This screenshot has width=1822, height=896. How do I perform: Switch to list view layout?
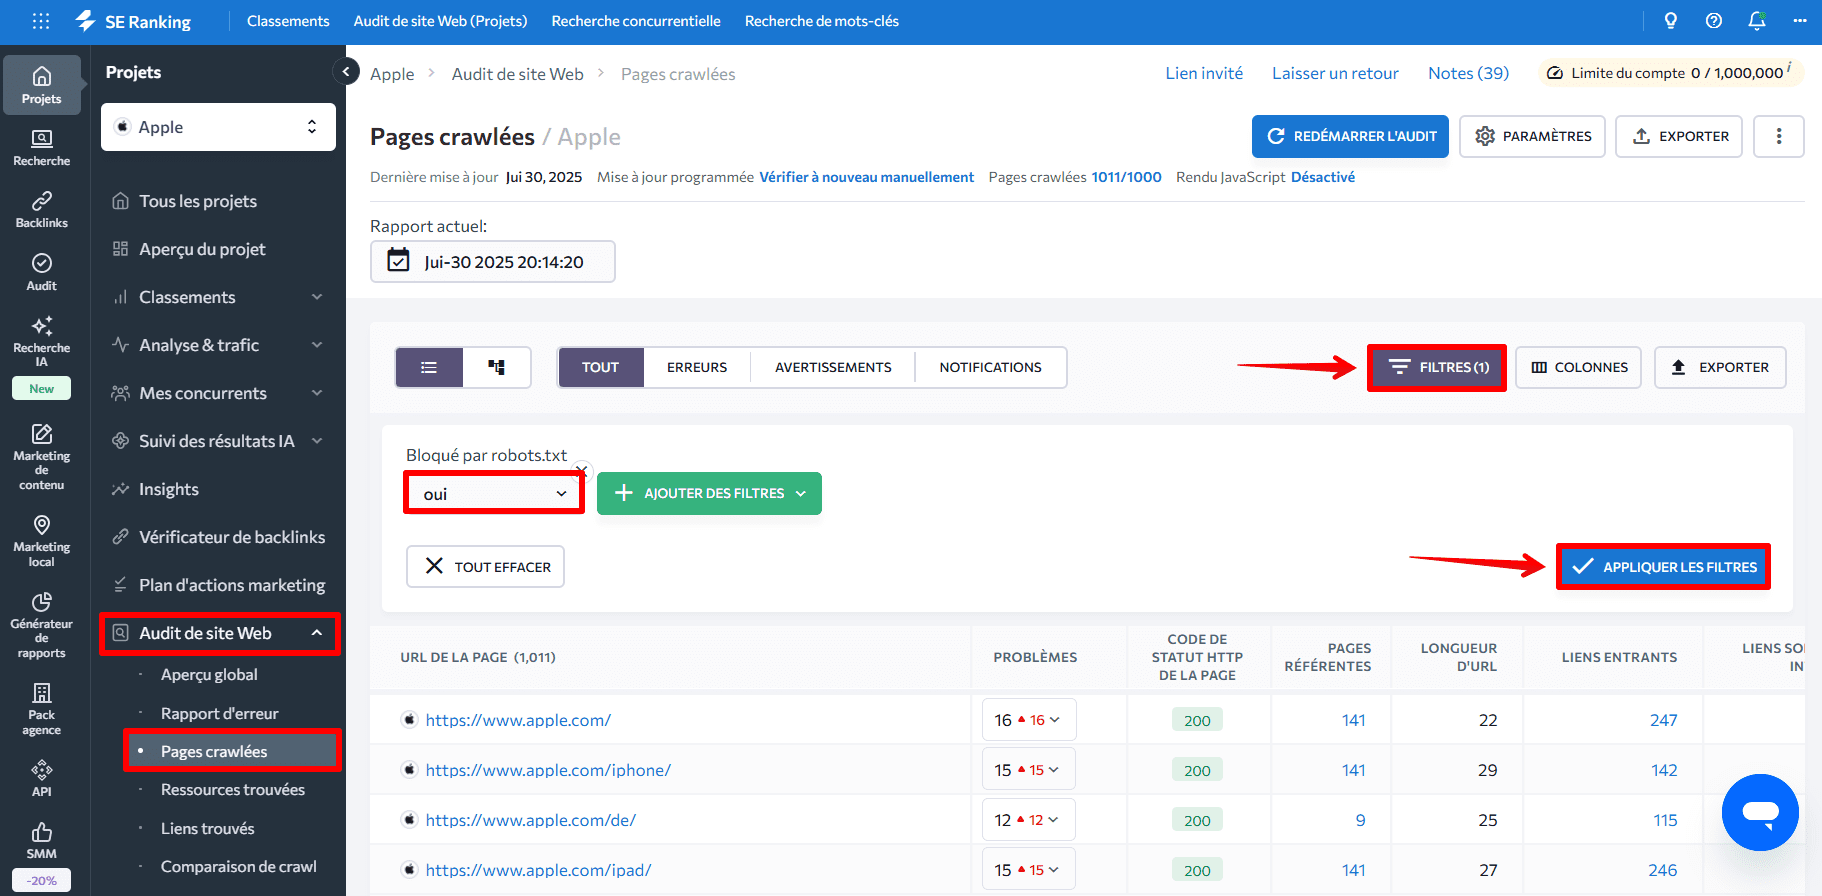point(429,367)
